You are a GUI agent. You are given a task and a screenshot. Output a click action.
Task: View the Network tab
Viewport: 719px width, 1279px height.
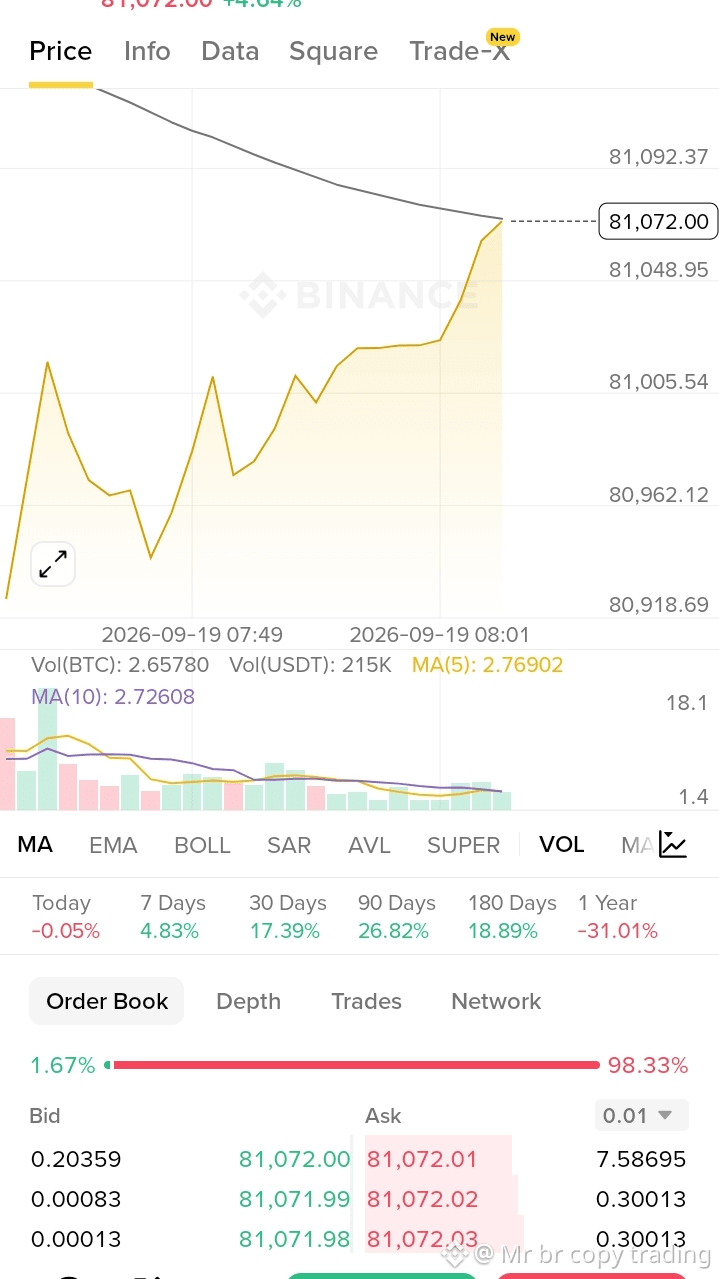point(496,1001)
